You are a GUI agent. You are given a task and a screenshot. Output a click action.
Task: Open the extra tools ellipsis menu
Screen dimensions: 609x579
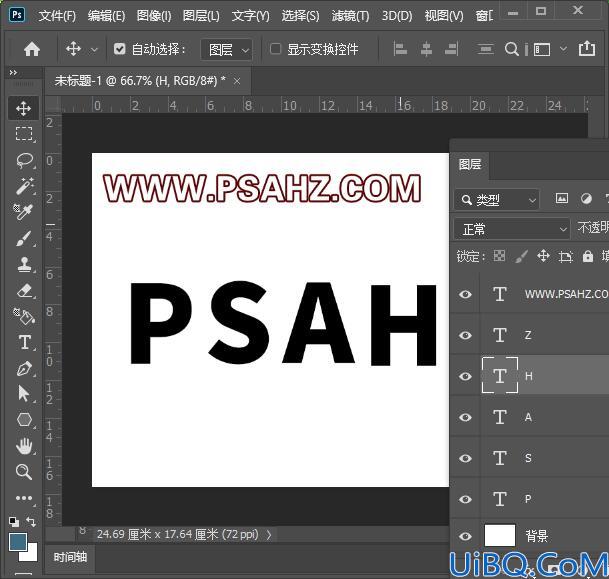coord(24,497)
